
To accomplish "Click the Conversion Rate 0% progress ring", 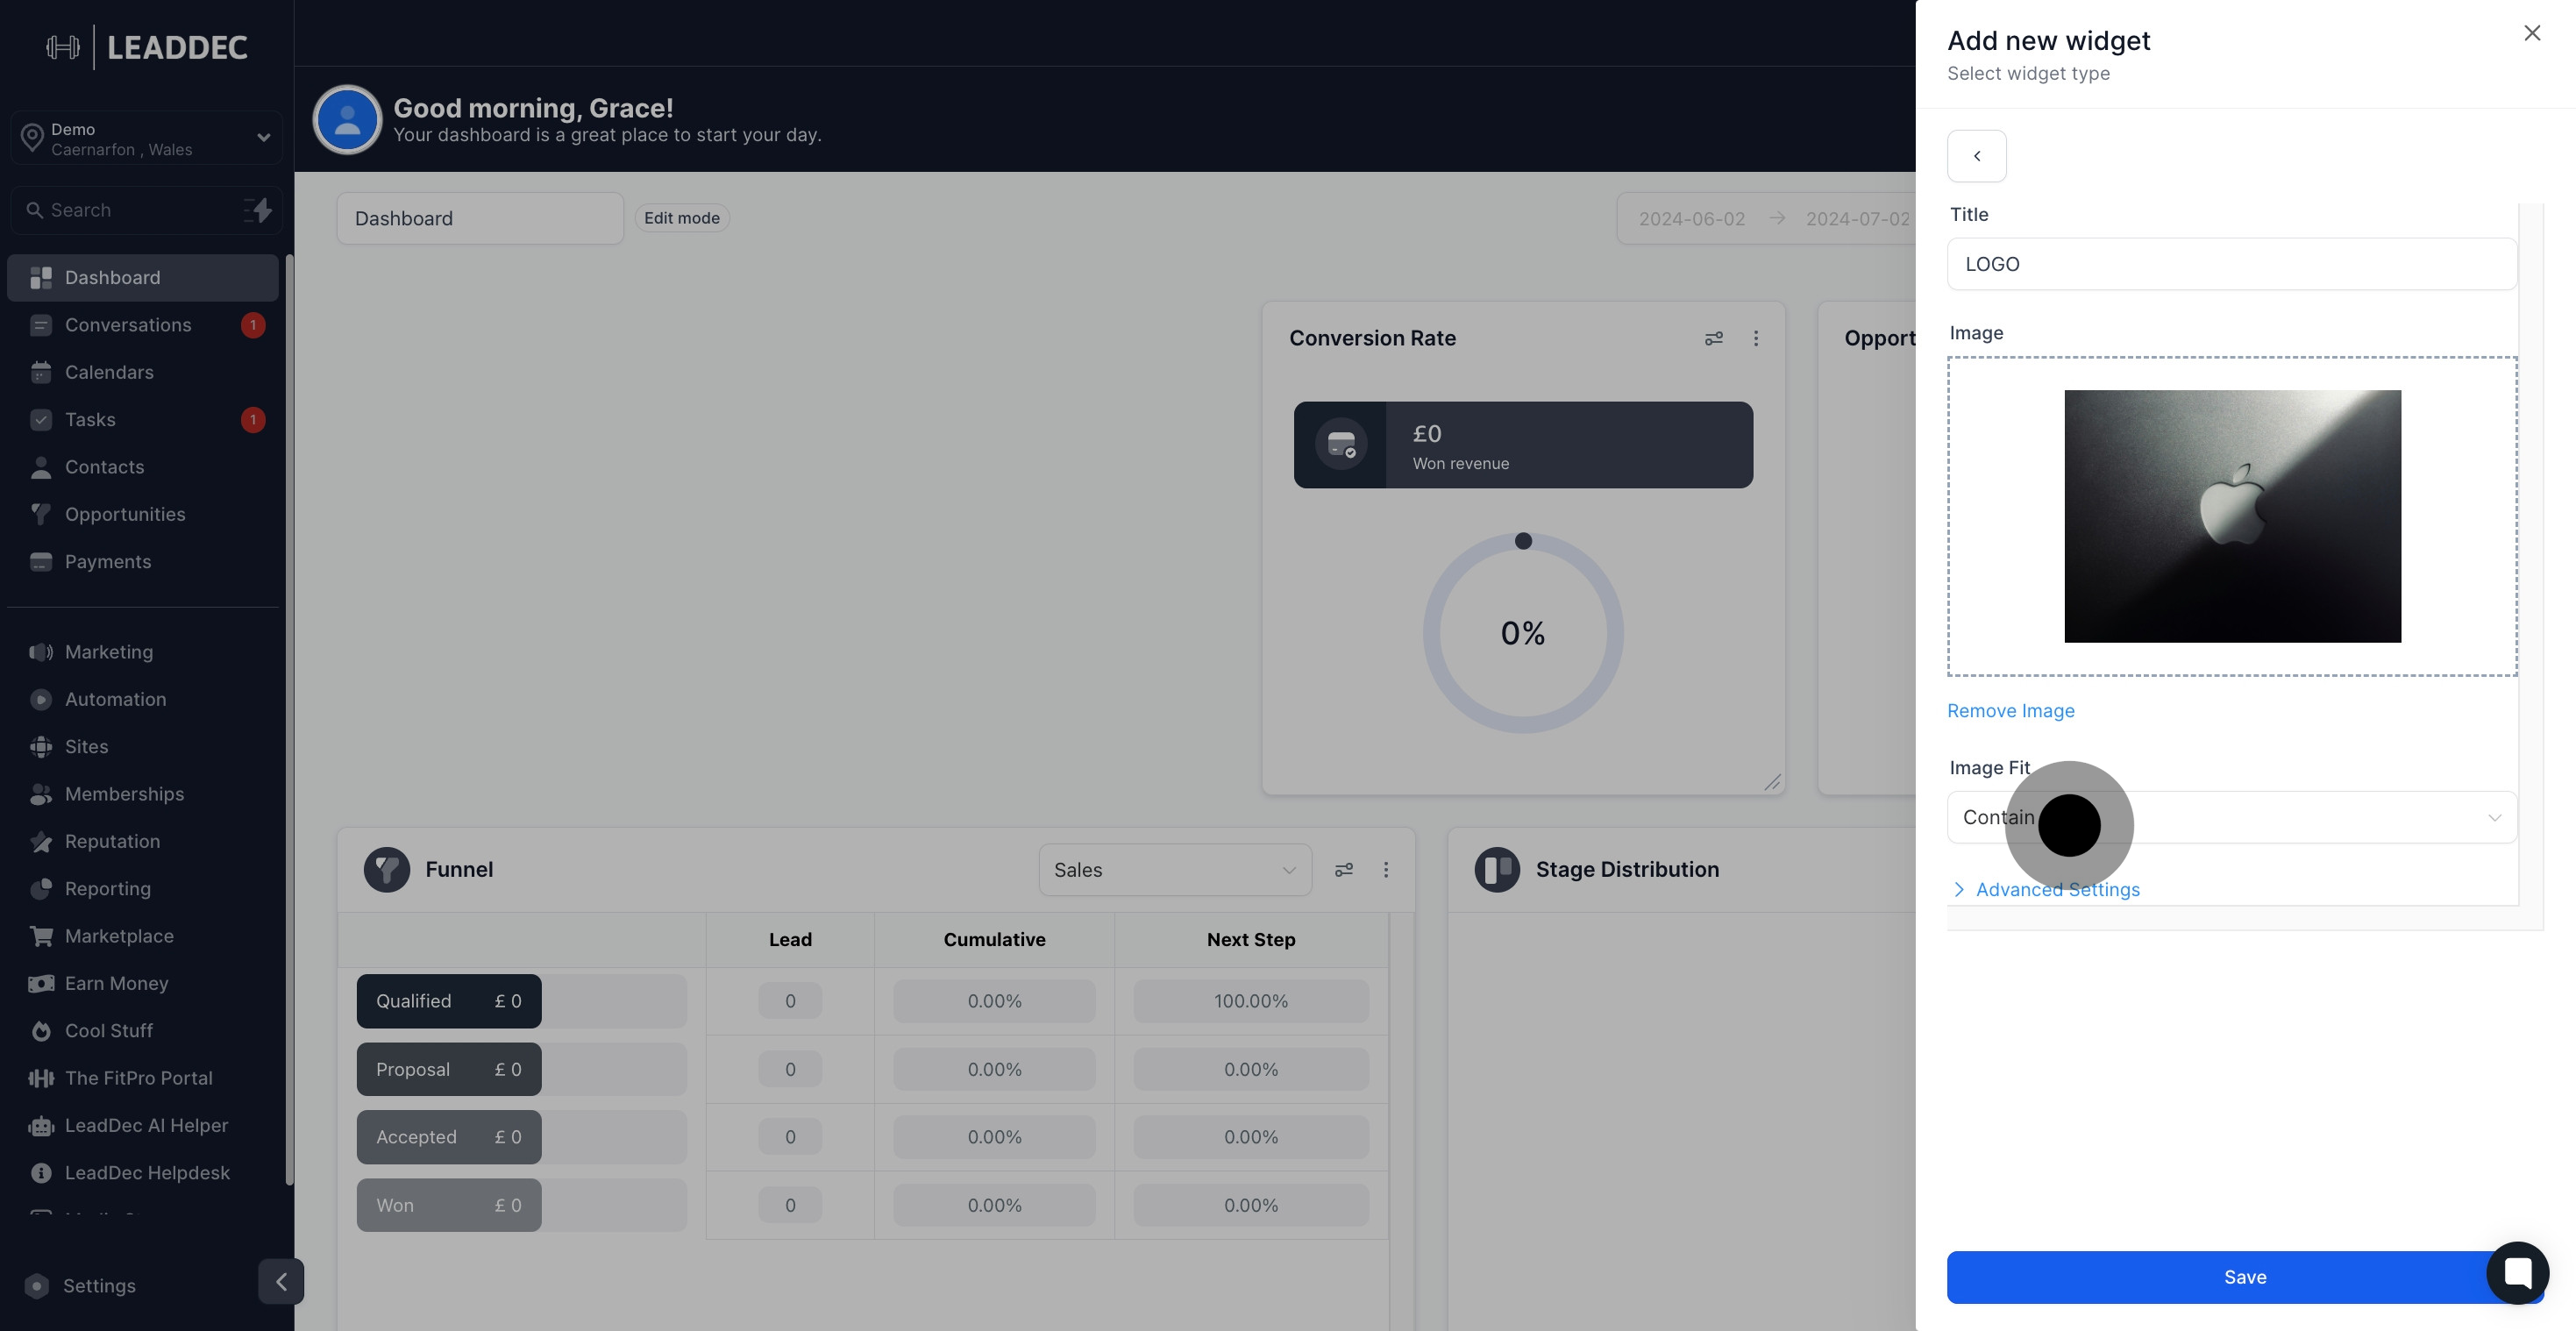I will point(1523,633).
